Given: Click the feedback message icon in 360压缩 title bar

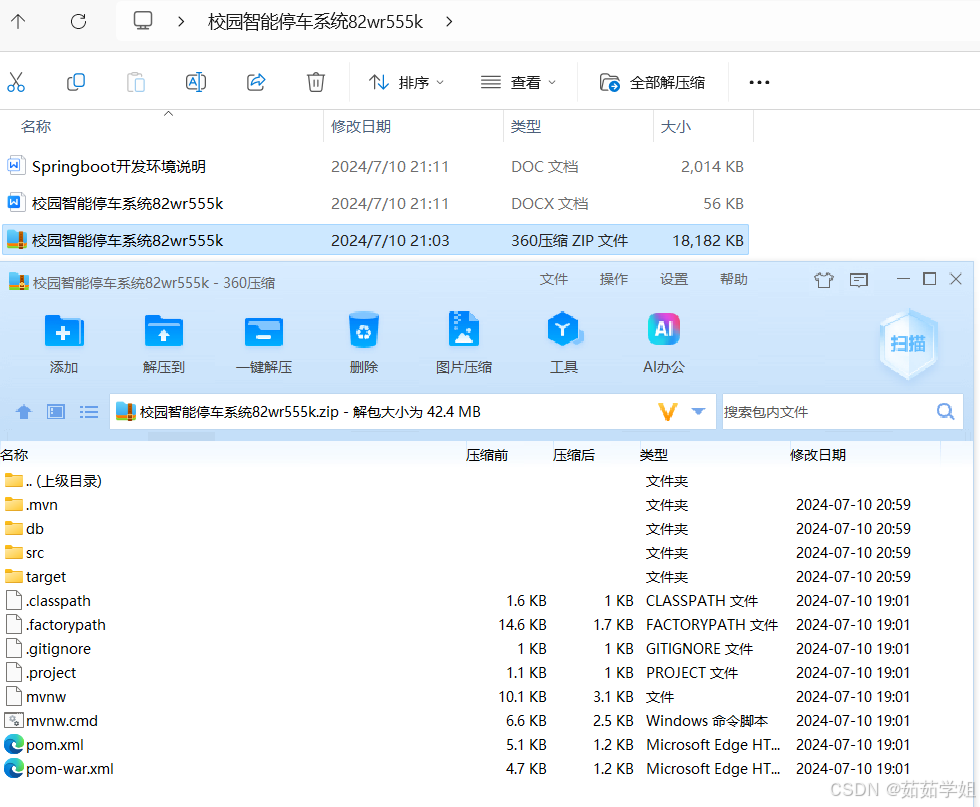Looking at the screenshot, I should [859, 279].
